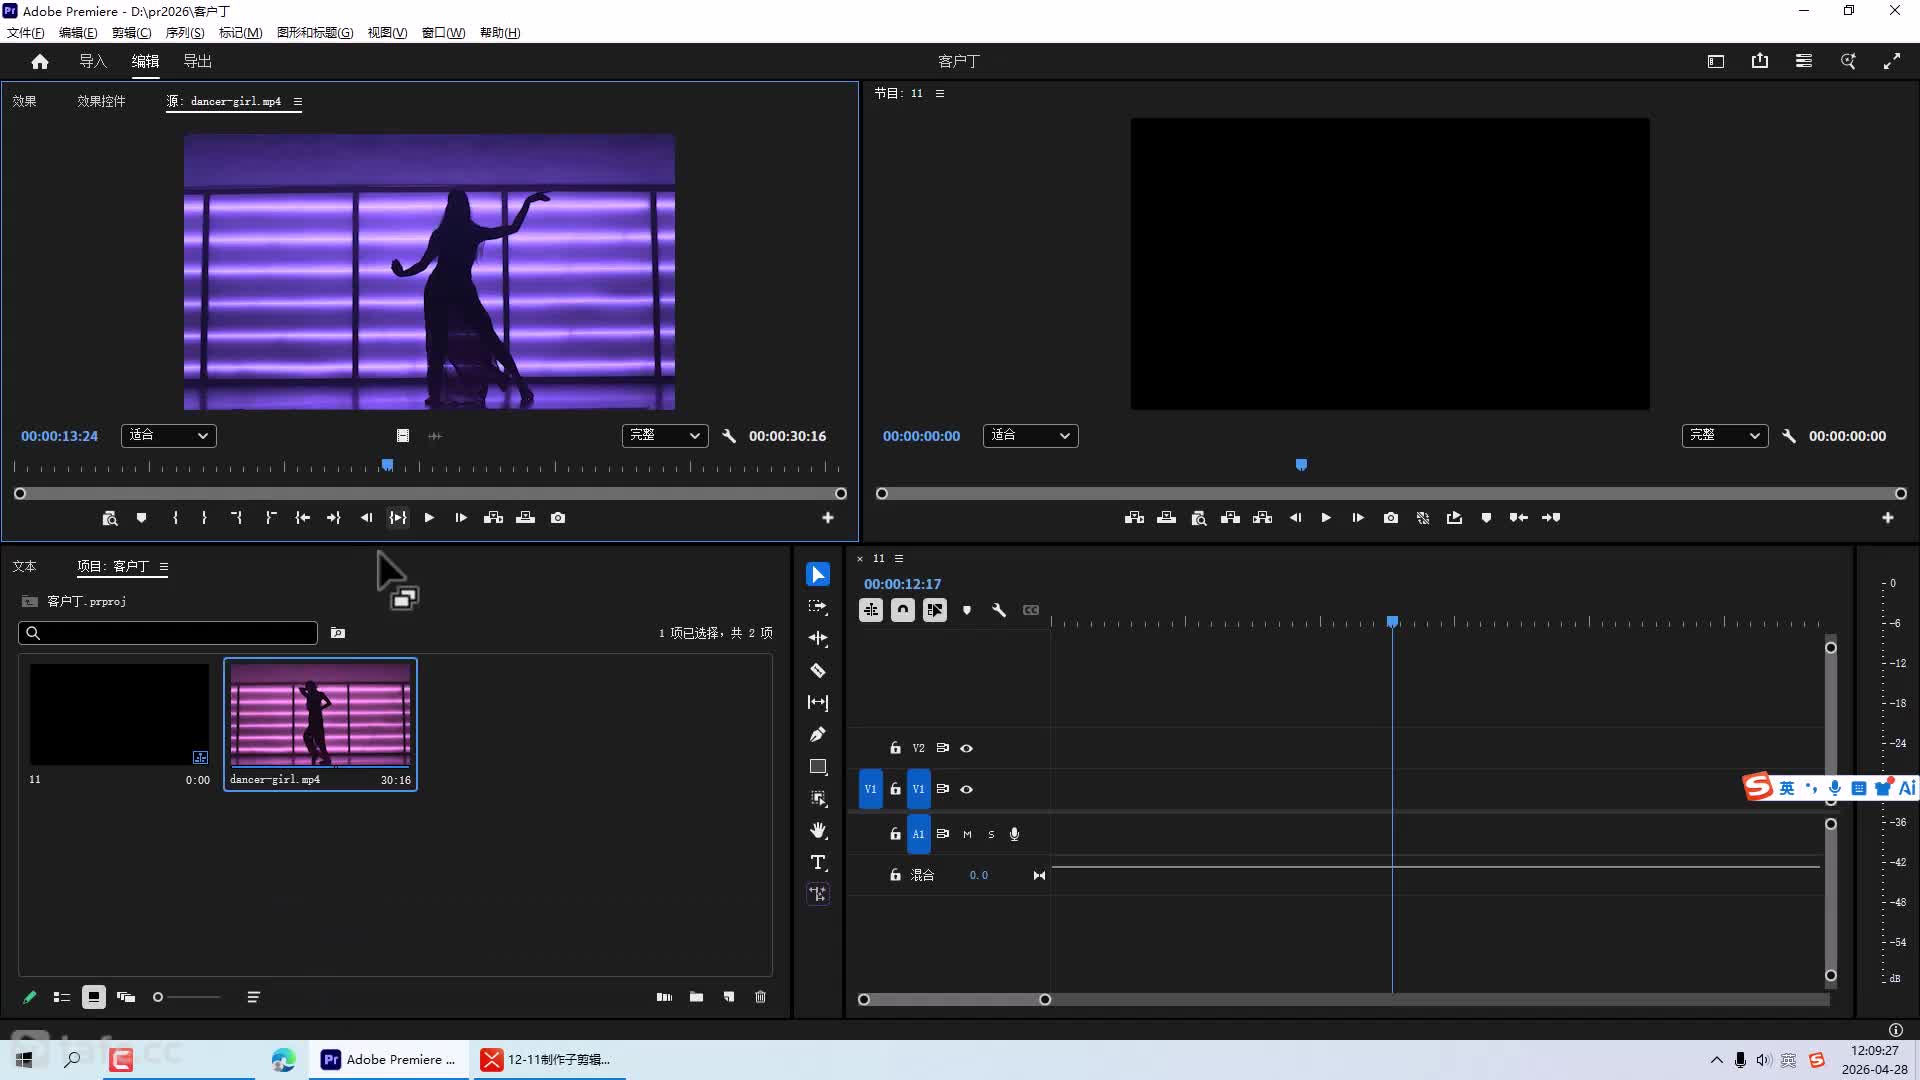Image resolution: width=1920 pixels, height=1080 pixels.
Task: Open the timeline panel menu
Action: tap(899, 558)
